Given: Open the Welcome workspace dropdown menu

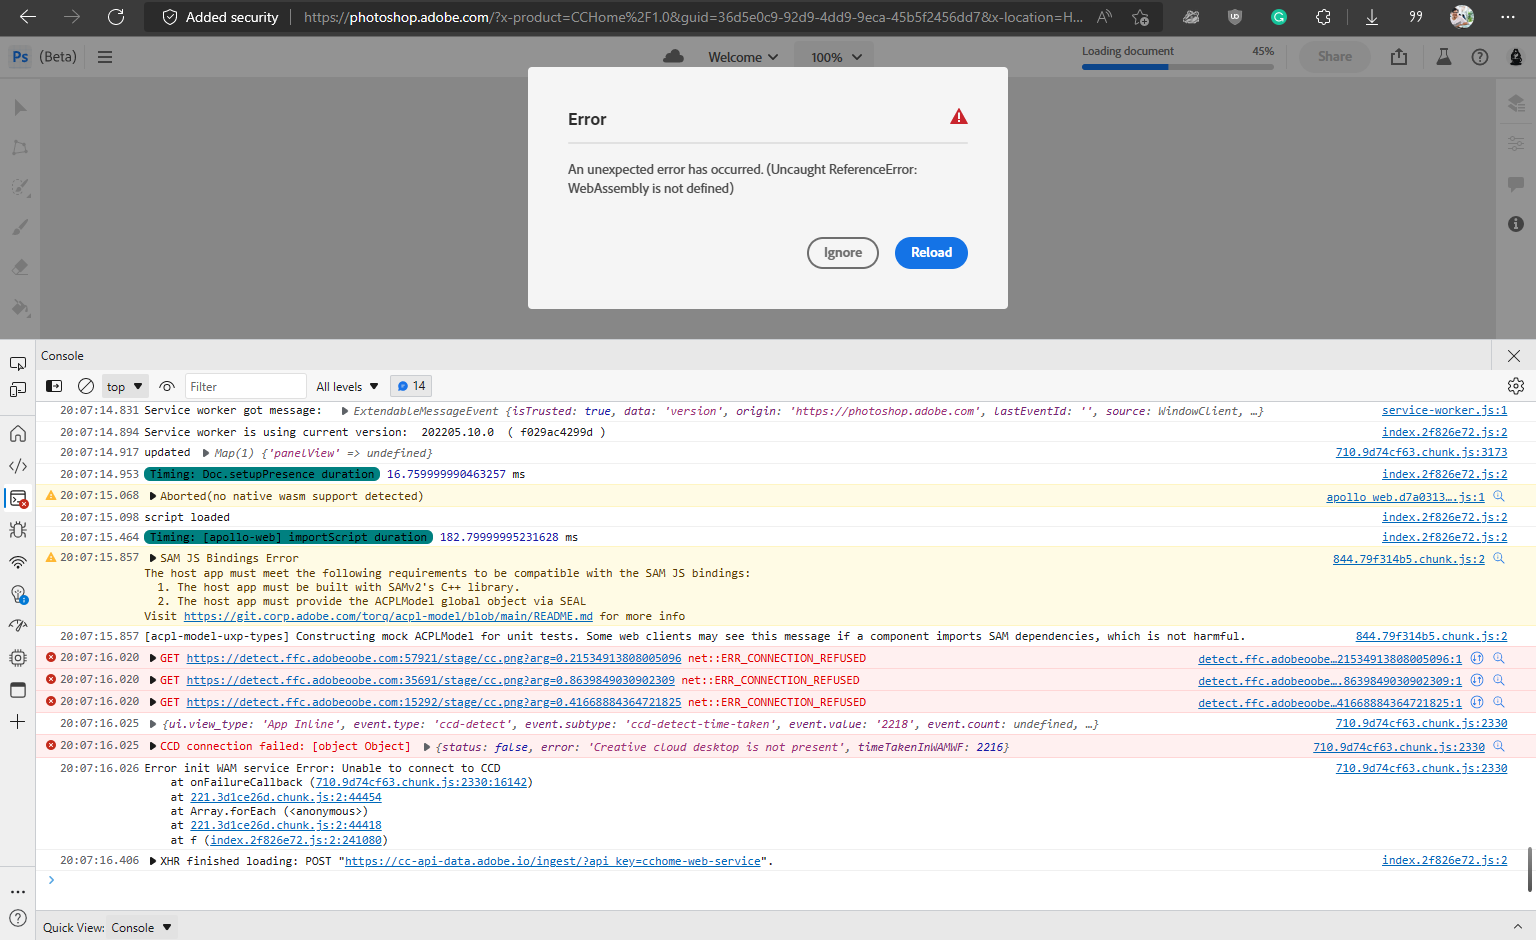Looking at the screenshot, I should click(743, 57).
